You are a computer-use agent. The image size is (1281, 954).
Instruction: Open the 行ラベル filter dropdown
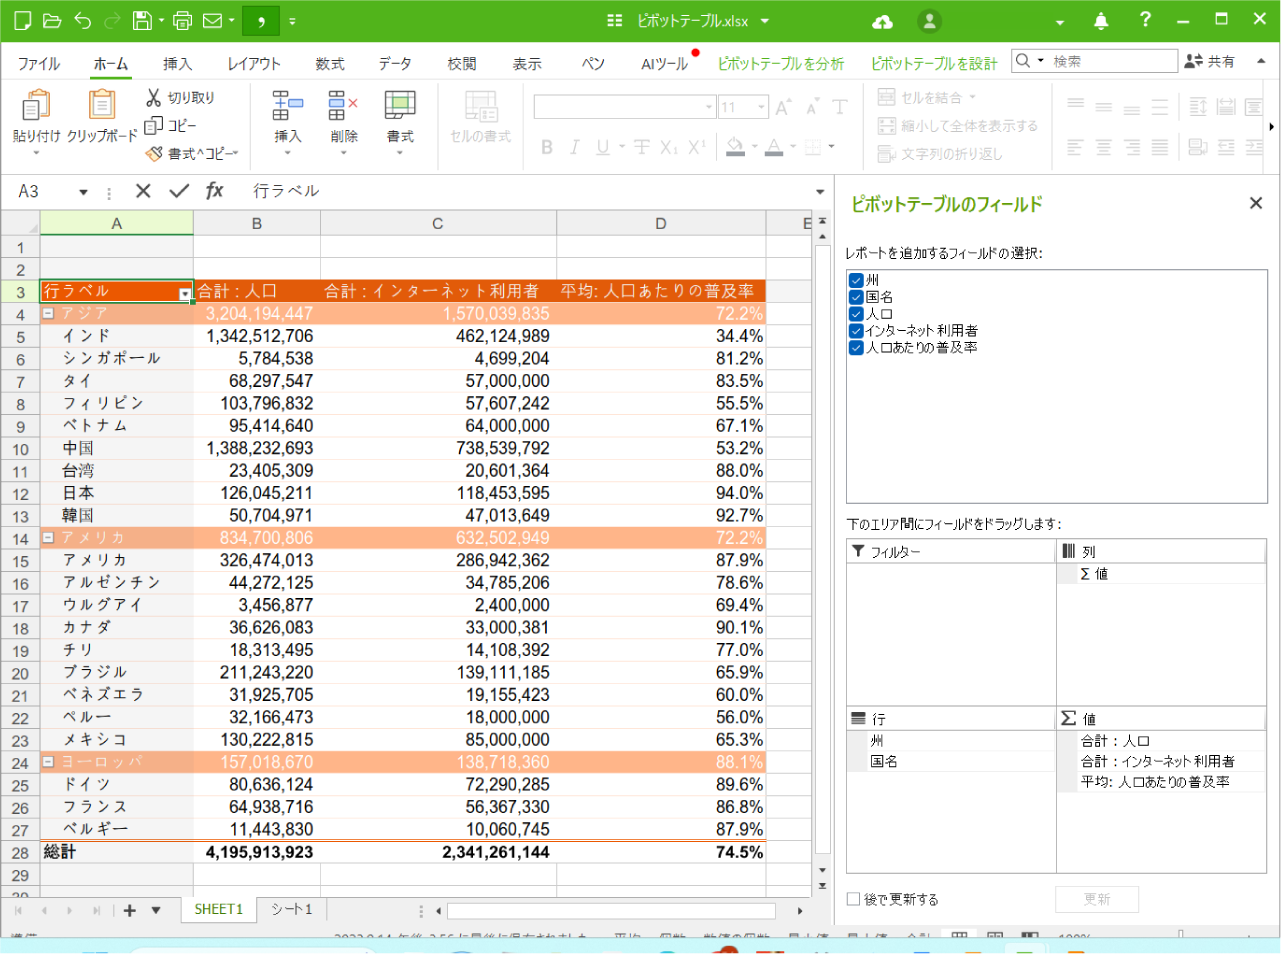pyautogui.click(x=184, y=293)
